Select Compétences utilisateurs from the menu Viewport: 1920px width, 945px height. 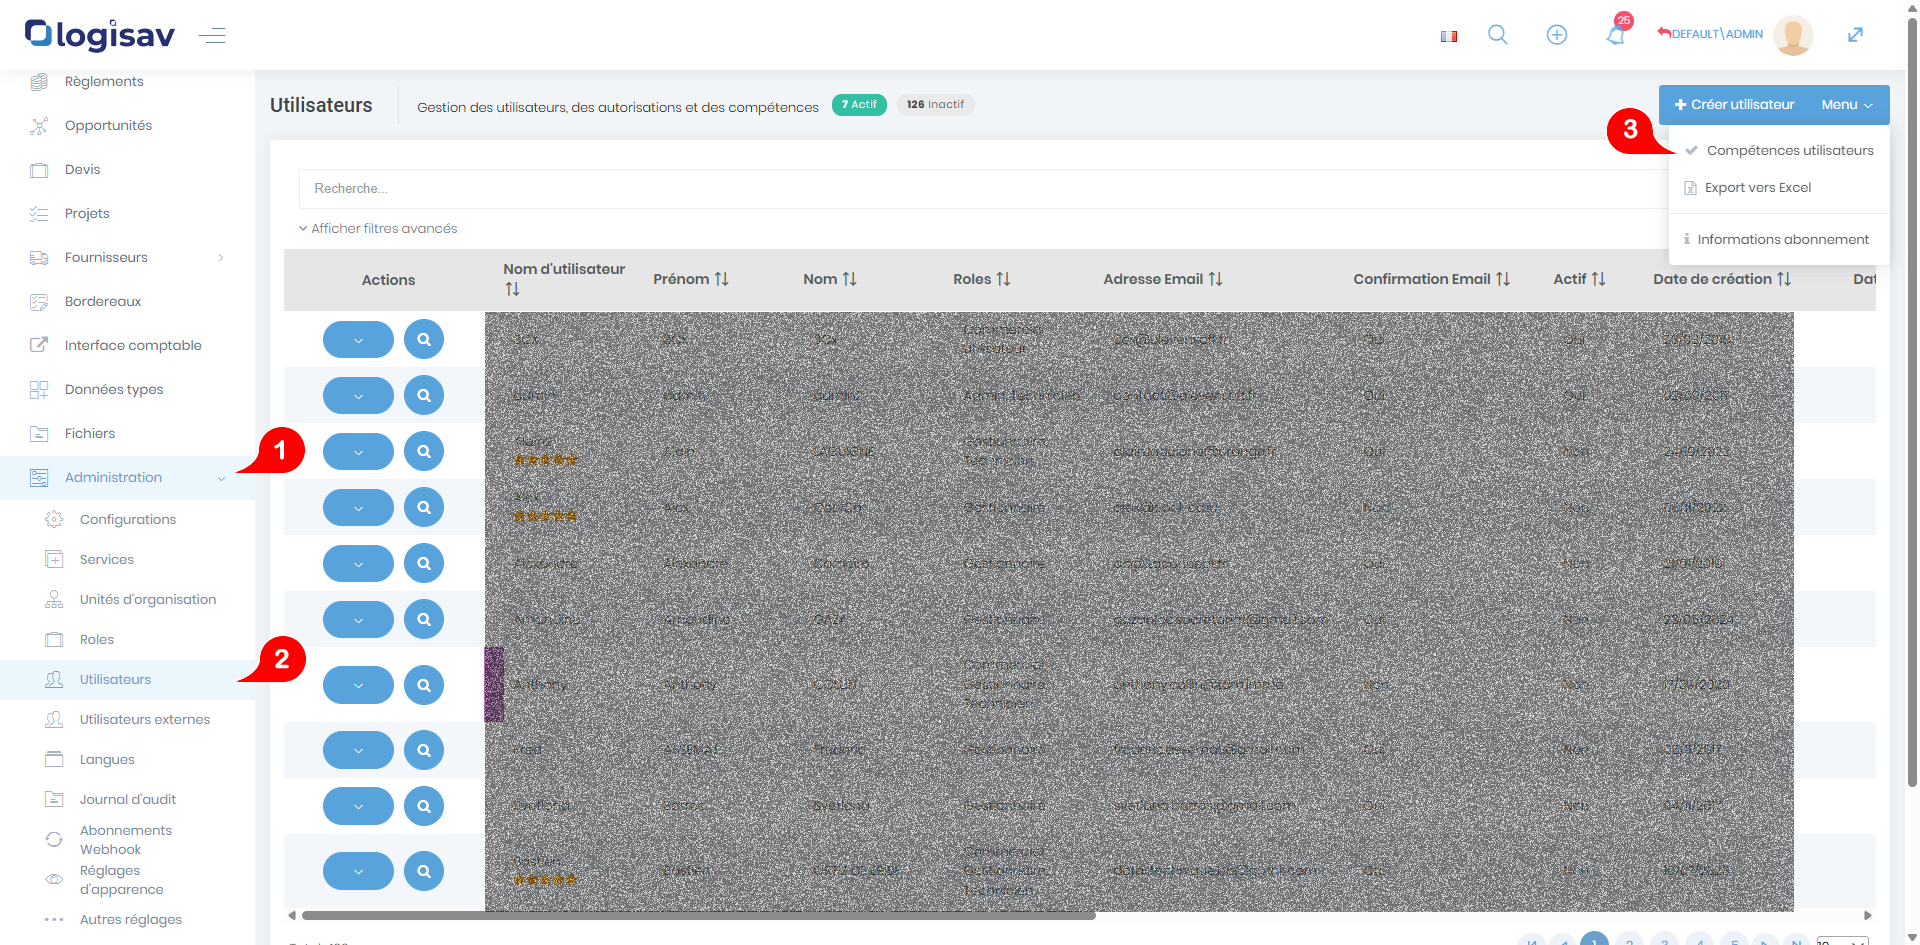(x=1789, y=151)
